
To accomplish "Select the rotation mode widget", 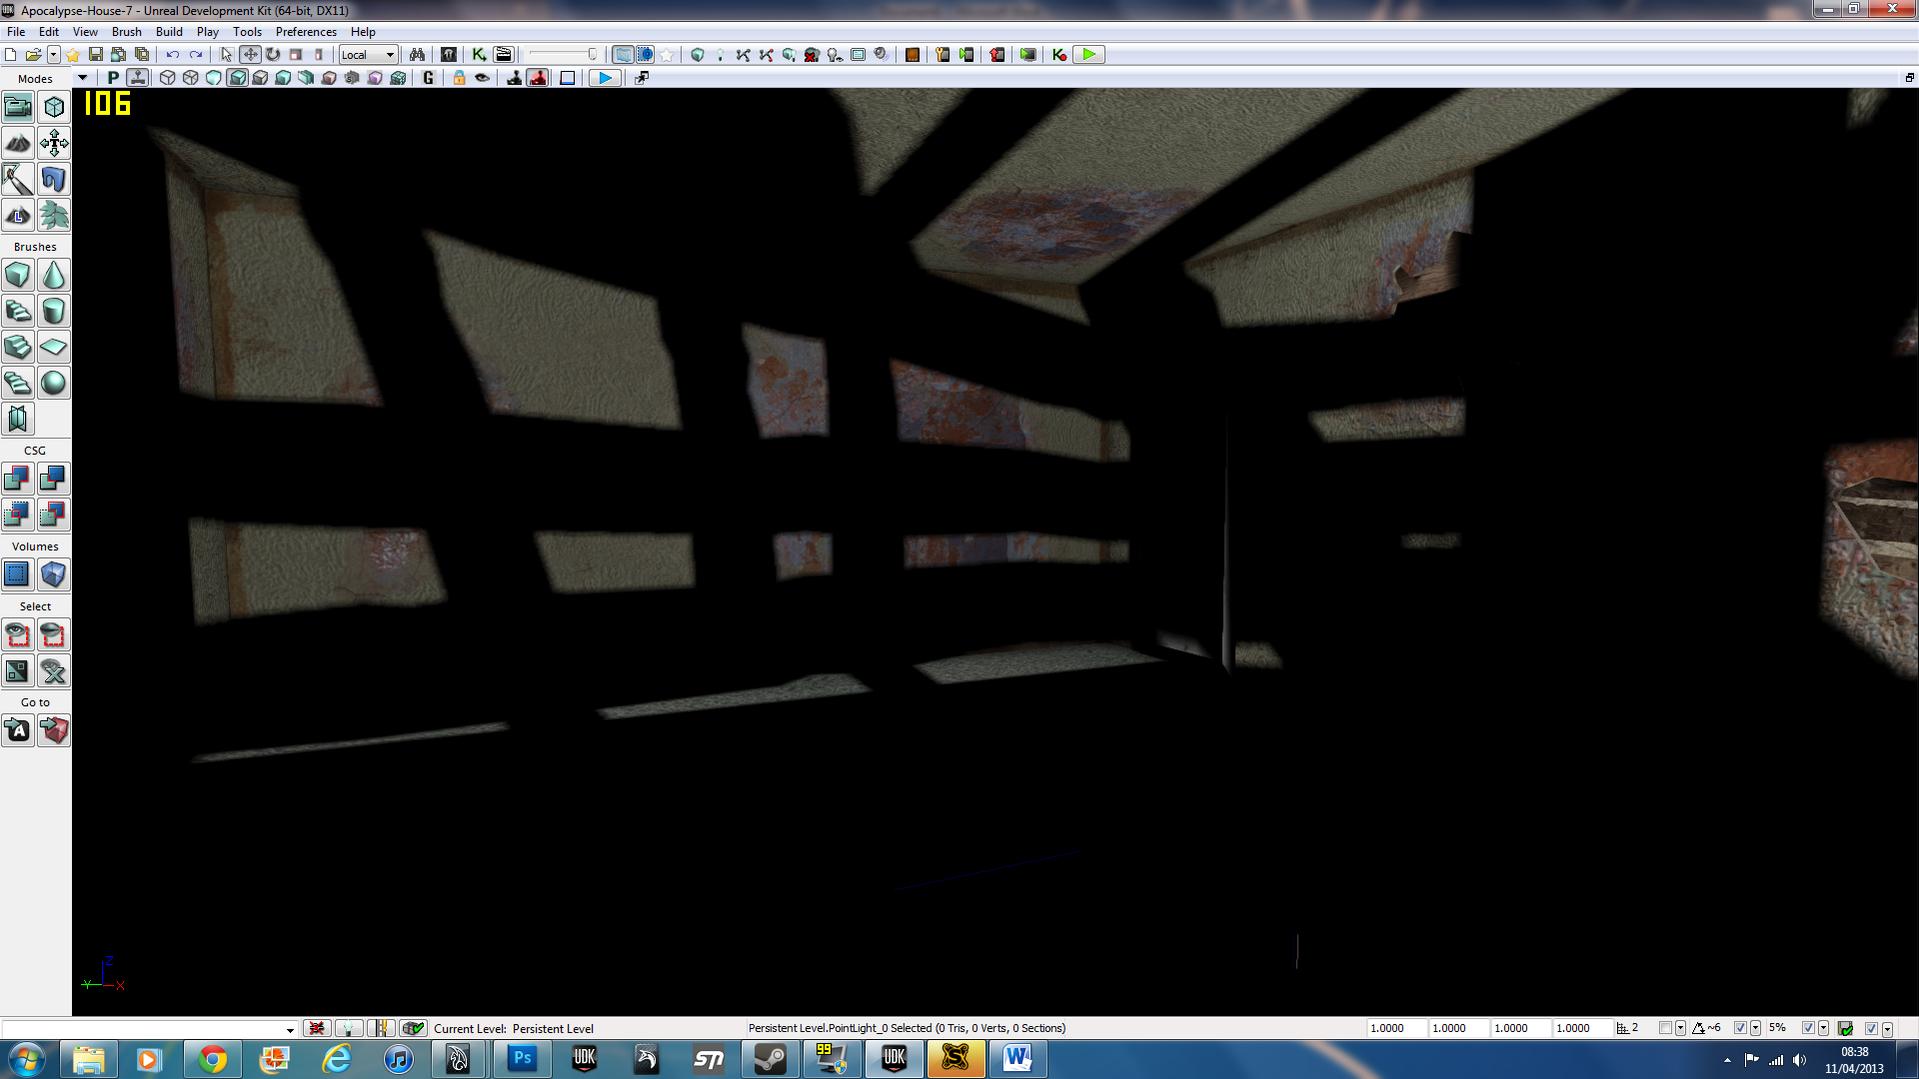I will click(x=273, y=55).
